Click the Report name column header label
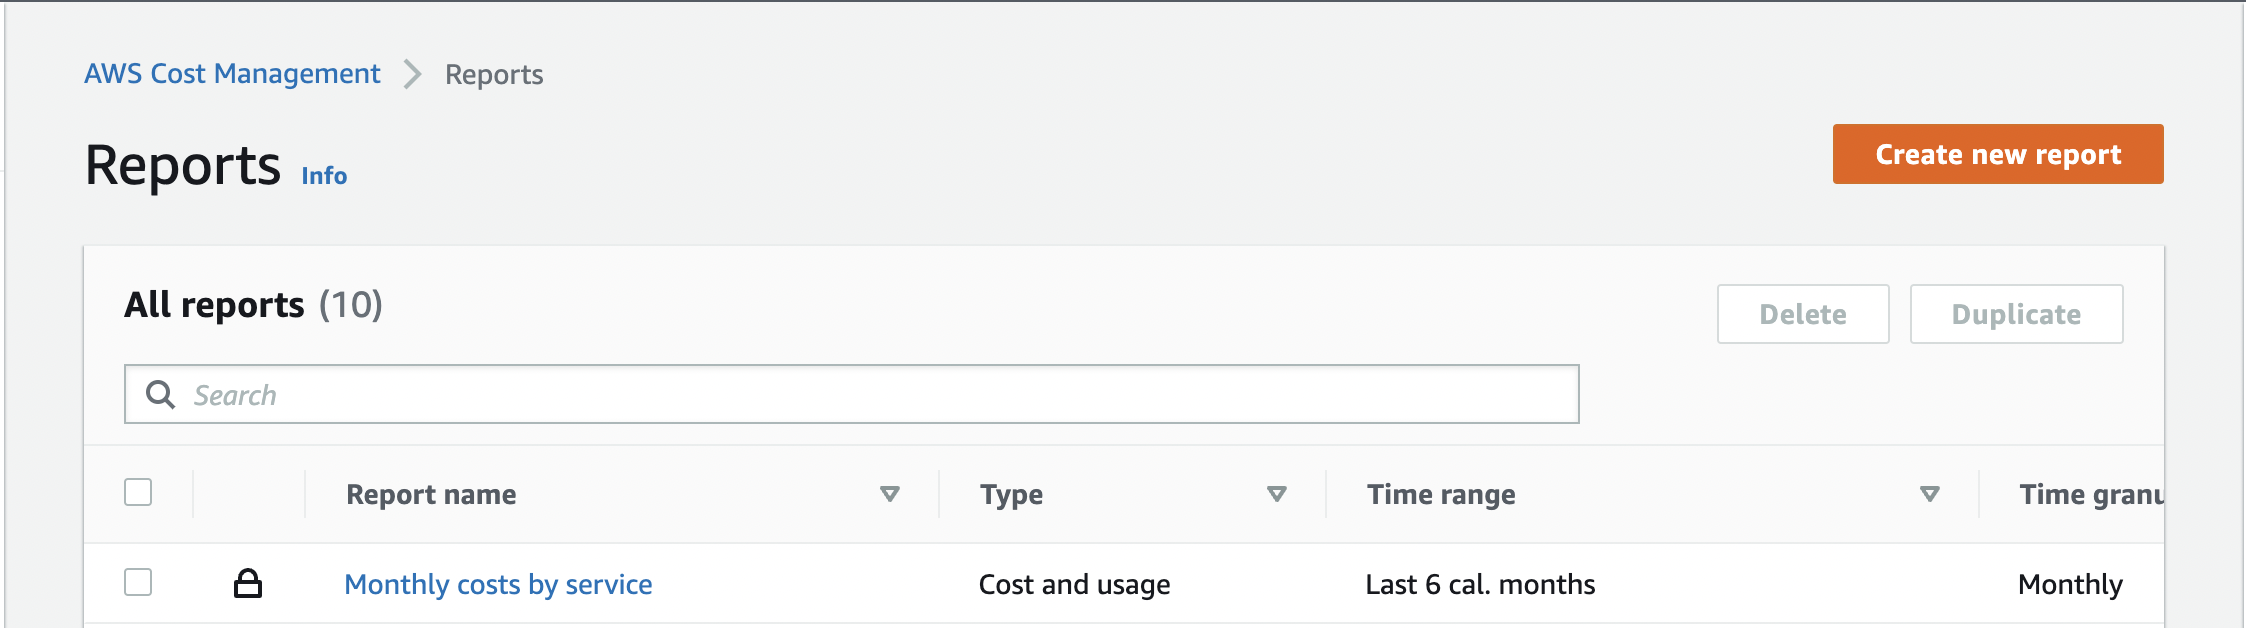This screenshot has height=628, width=2246. pos(431,495)
